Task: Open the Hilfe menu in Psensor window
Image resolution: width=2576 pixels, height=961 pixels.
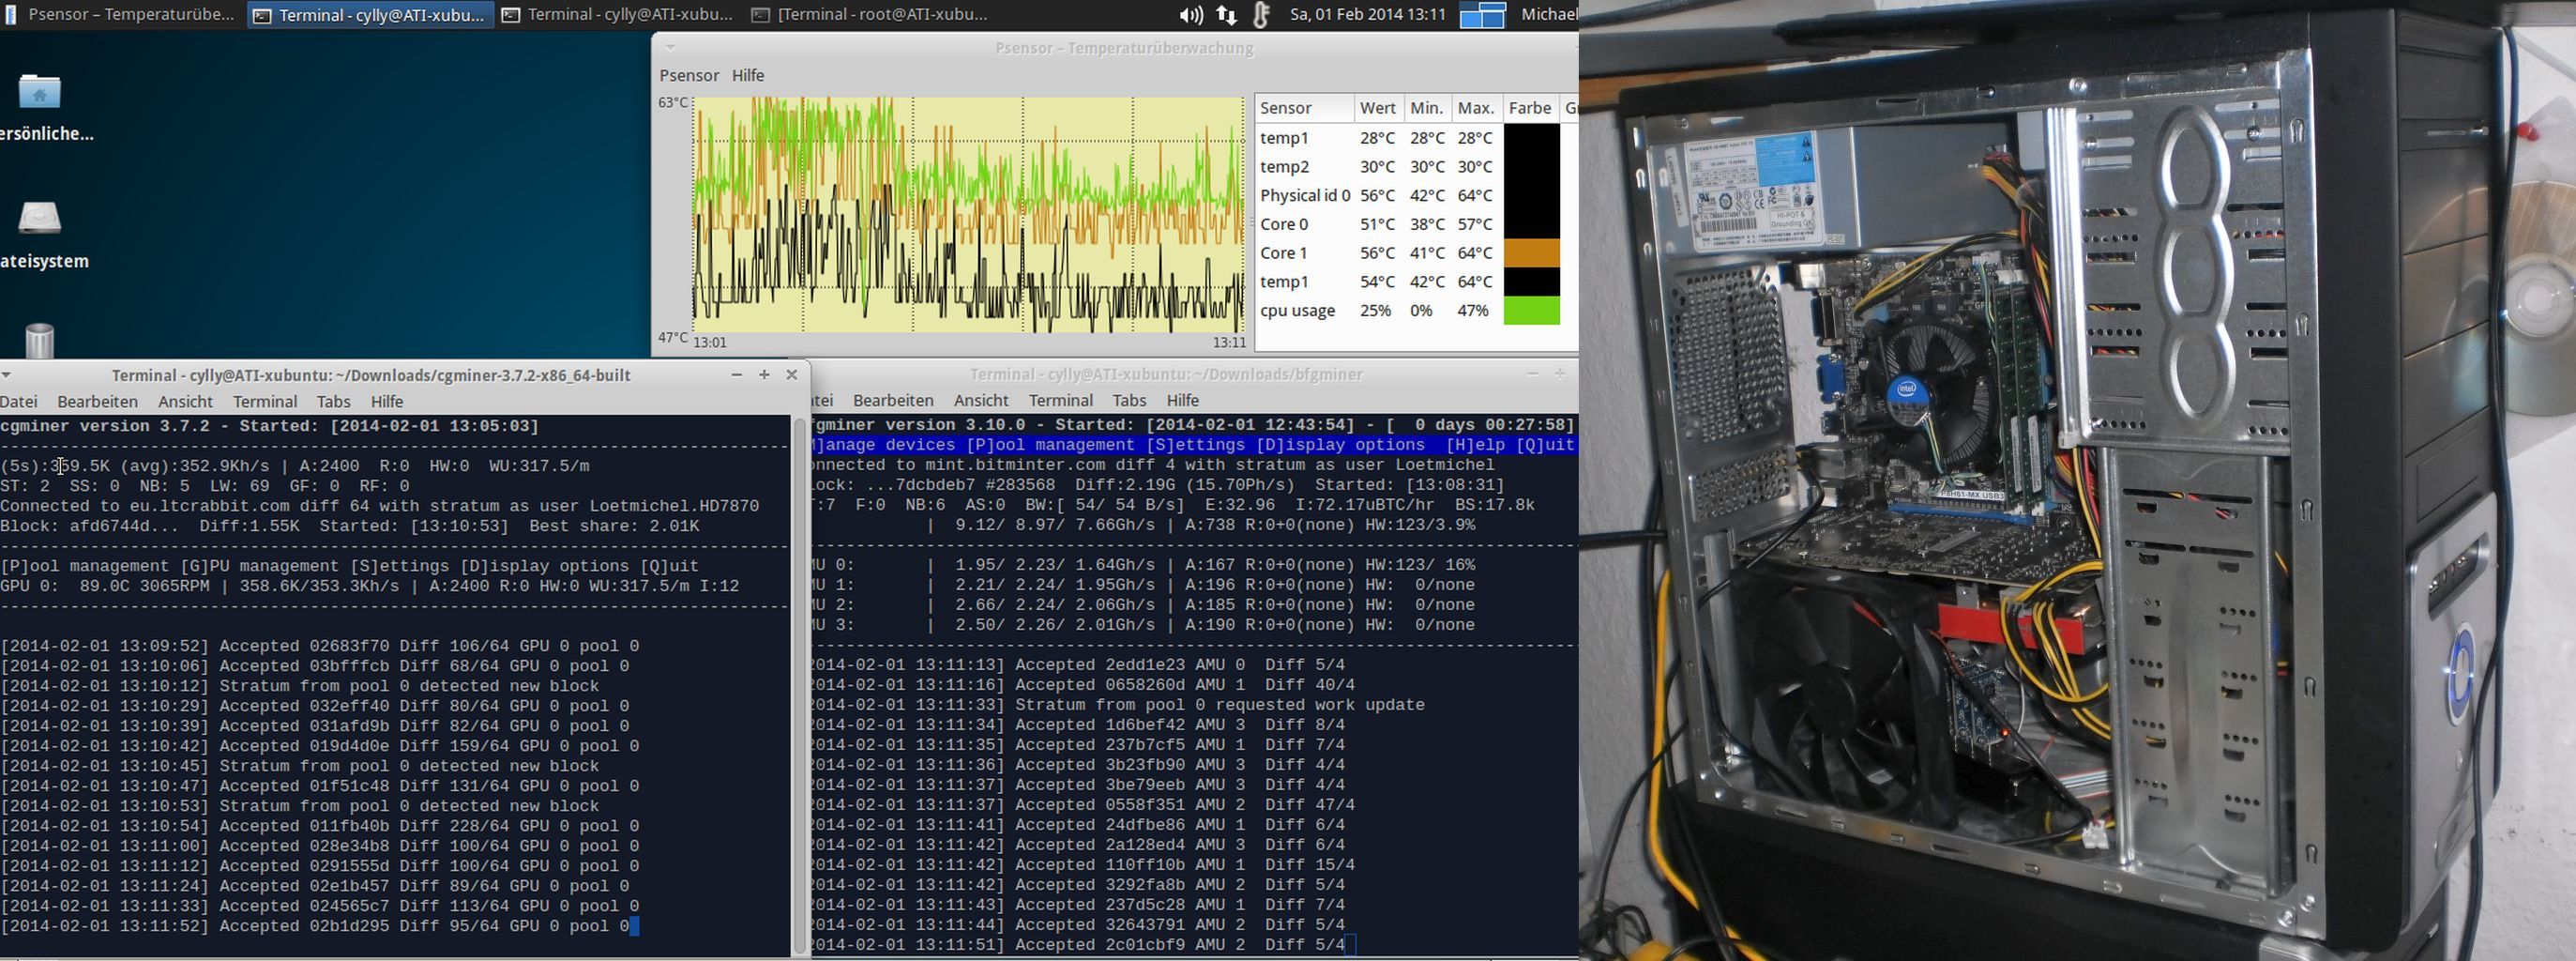Action: coord(748,75)
